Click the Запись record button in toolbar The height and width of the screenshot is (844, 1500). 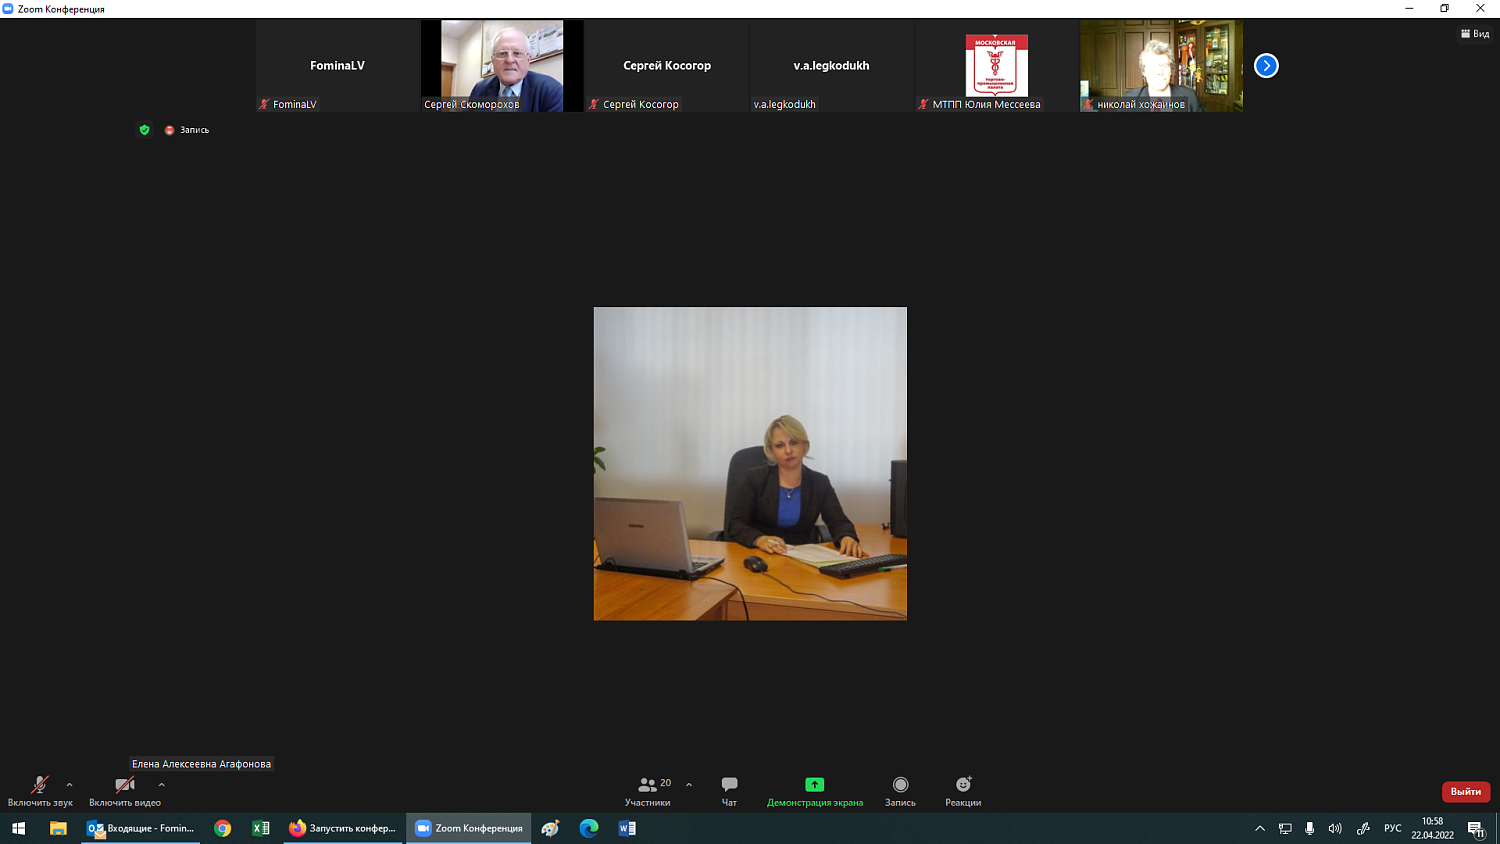(x=900, y=789)
